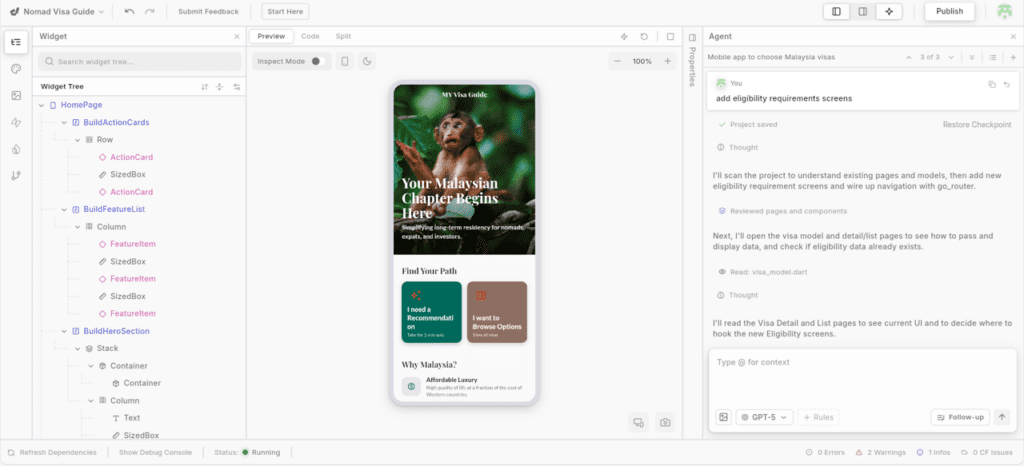Image resolution: width=1024 pixels, height=466 pixels.
Task: Add Rules to the agent prompt
Action: pos(818,417)
